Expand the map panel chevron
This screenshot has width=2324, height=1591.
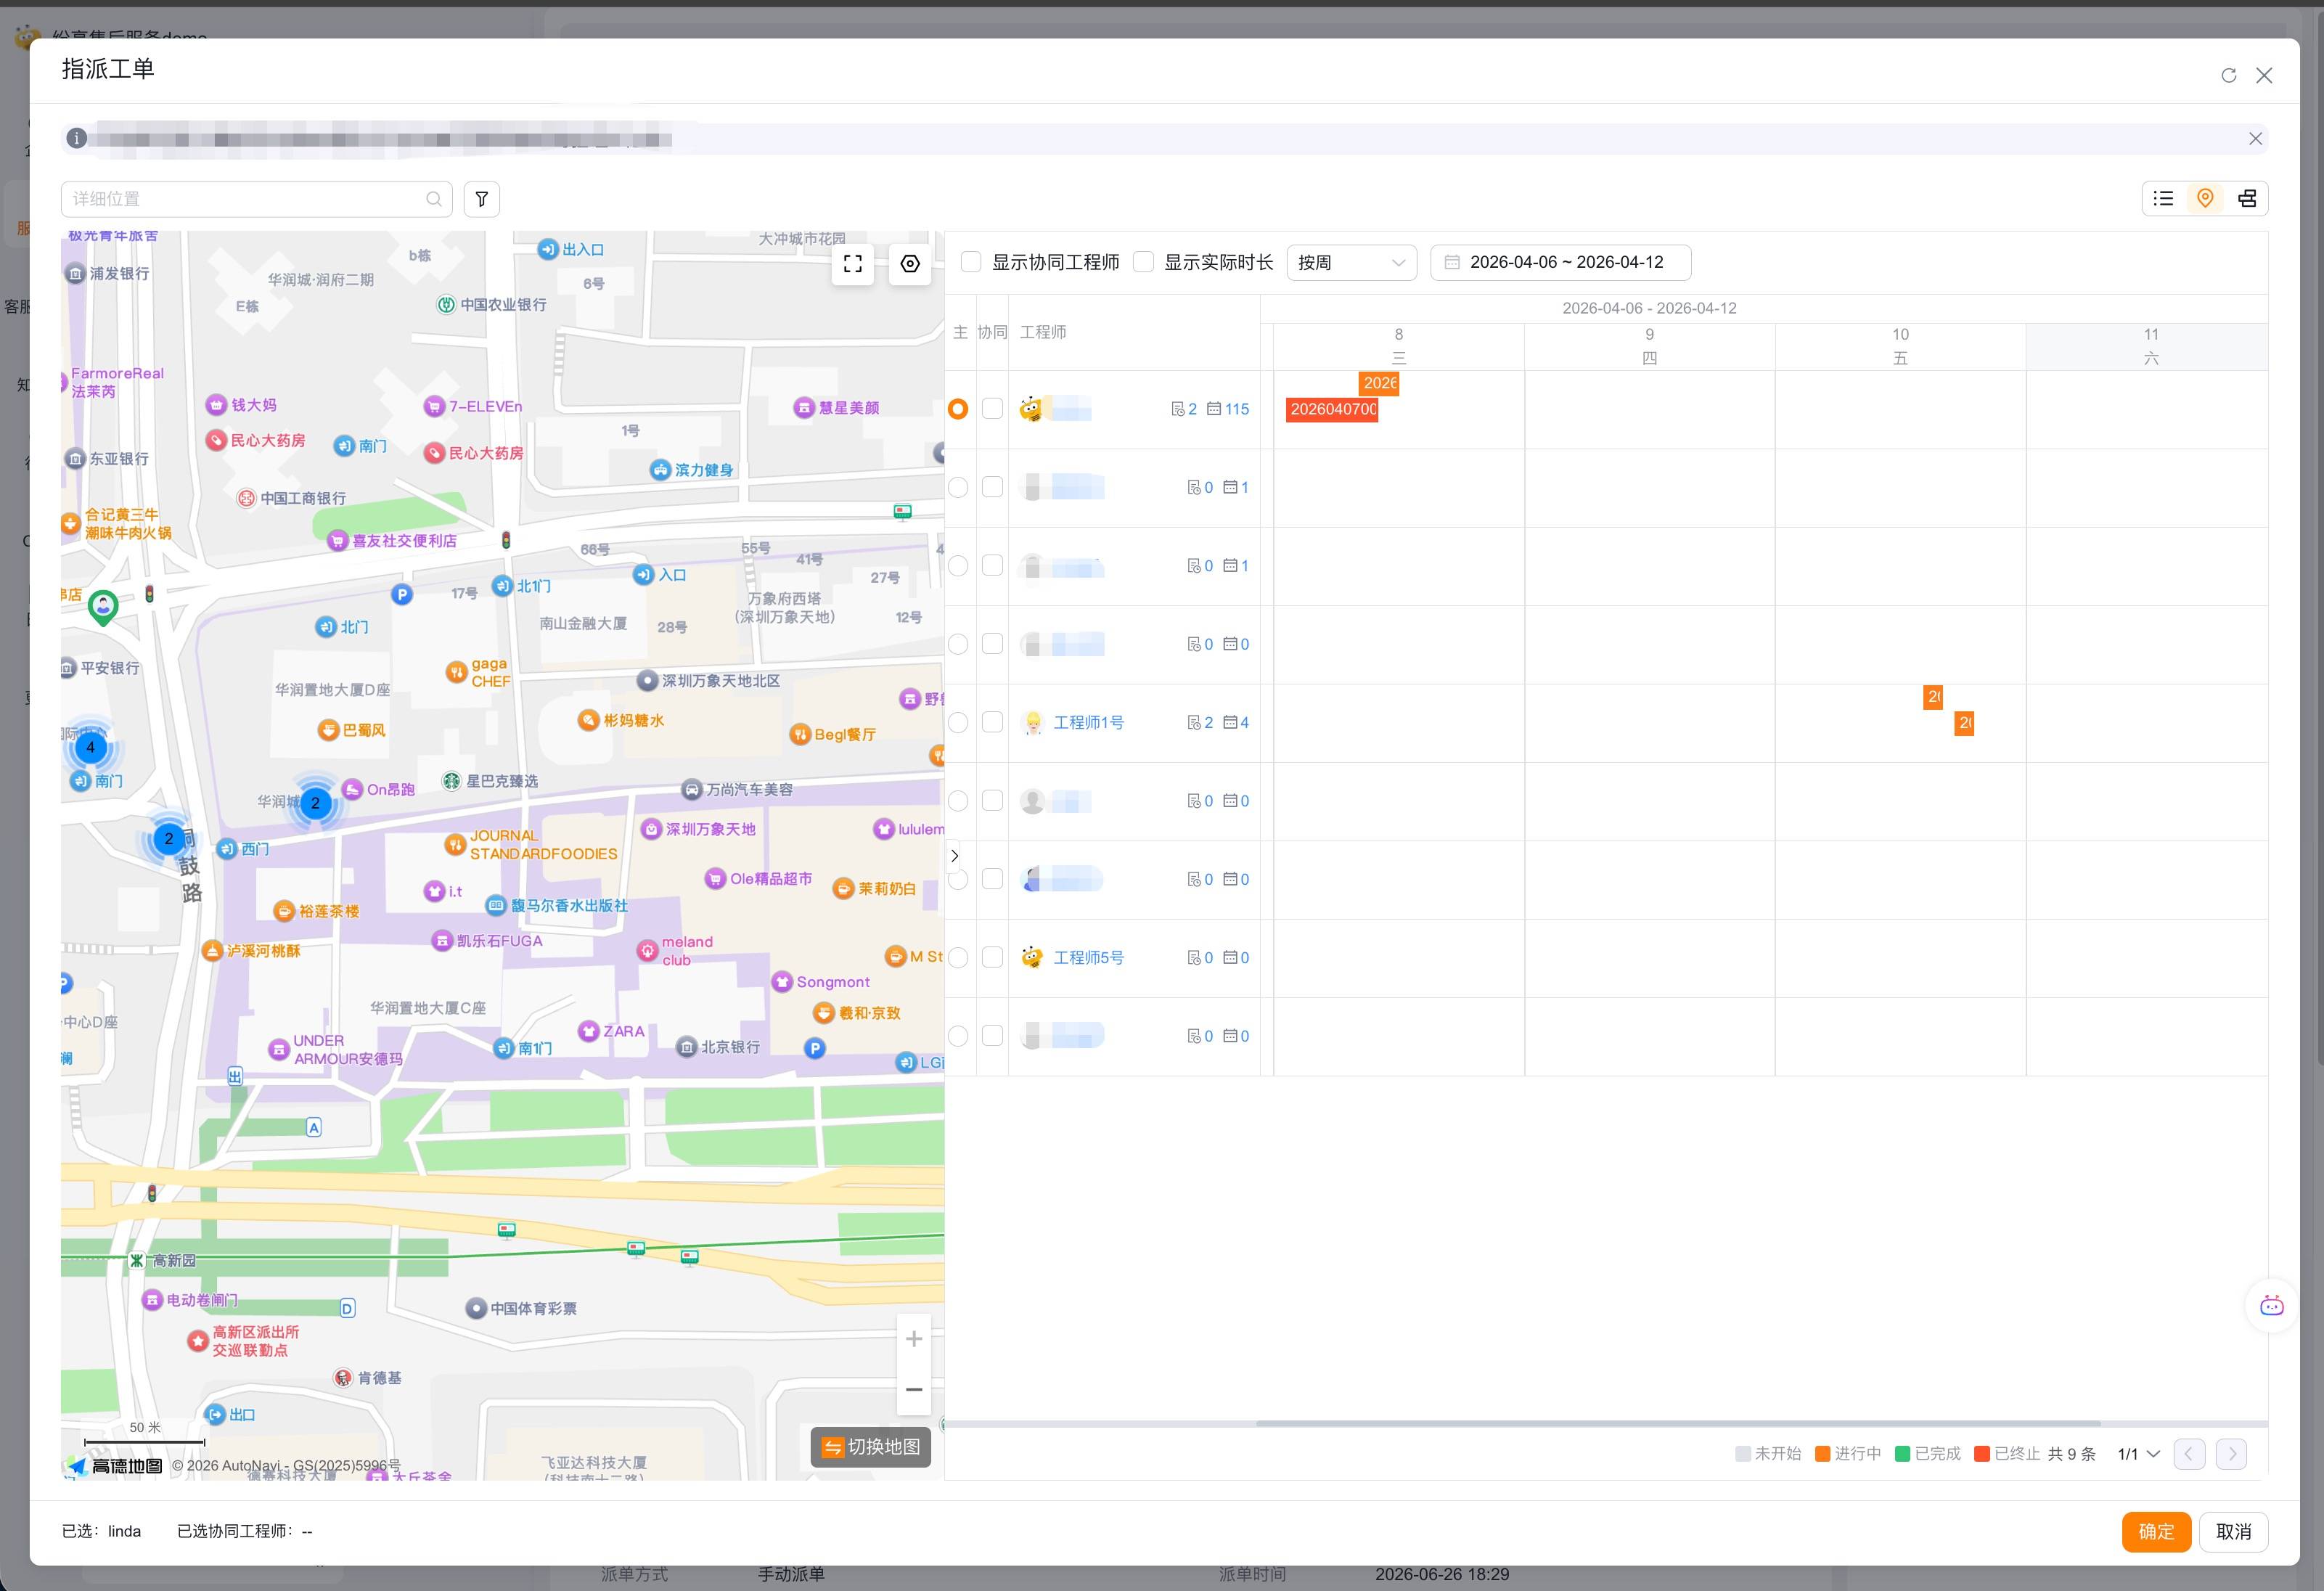[x=954, y=856]
